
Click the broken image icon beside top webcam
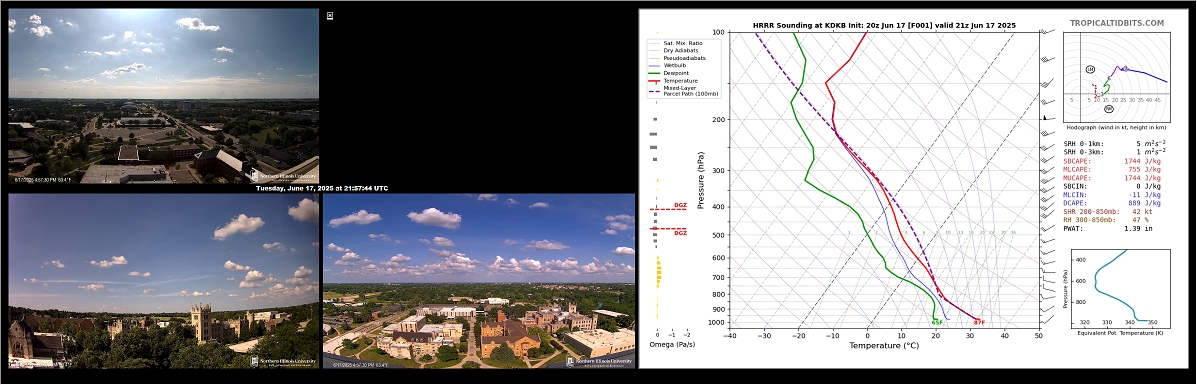pyautogui.click(x=330, y=15)
